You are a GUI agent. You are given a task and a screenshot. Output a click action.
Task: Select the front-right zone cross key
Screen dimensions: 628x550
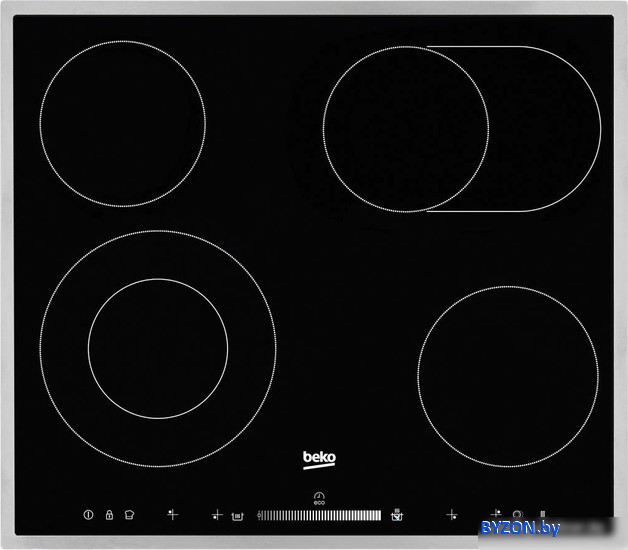[452, 514]
